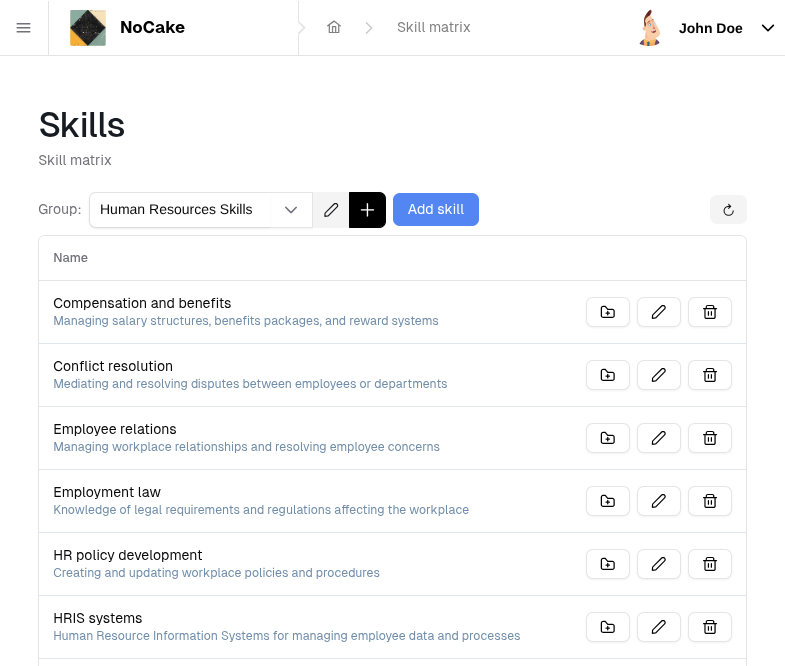Edit the HRIS systems skill

pos(659,627)
